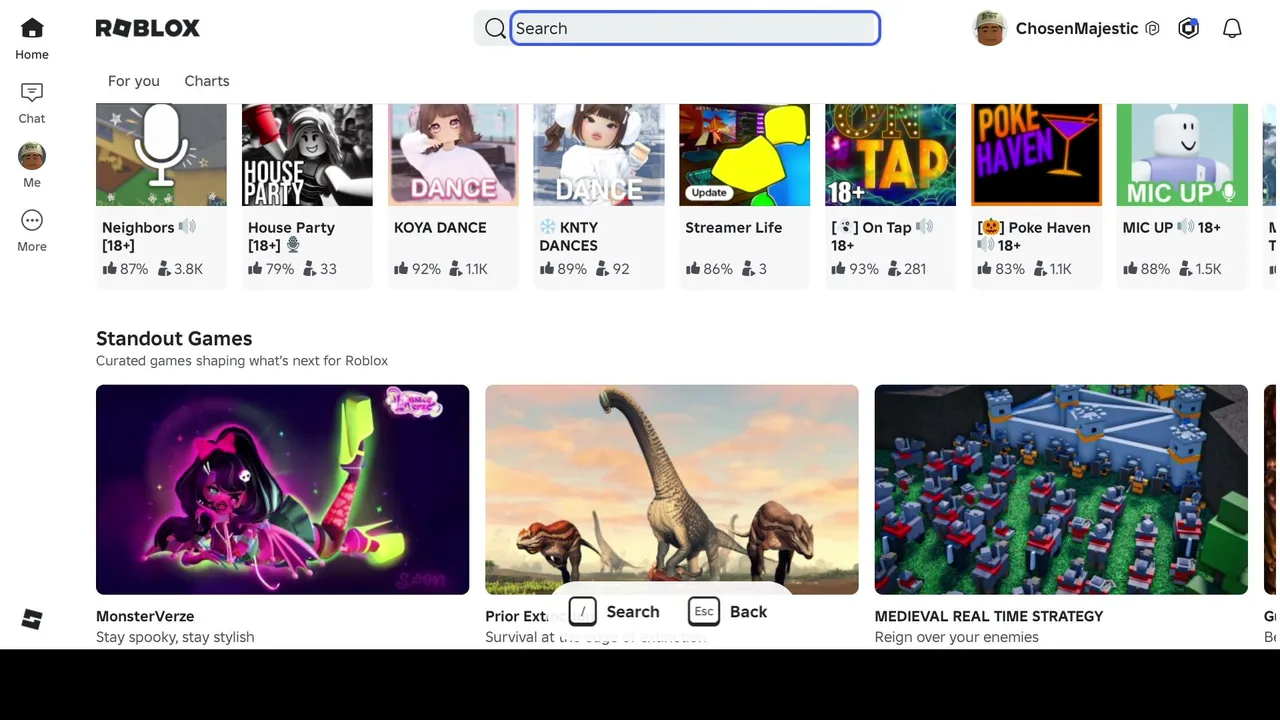Click the KOYA DANCE title text
The height and width of the screenshot is (720, 1280).
pos(440,228)
